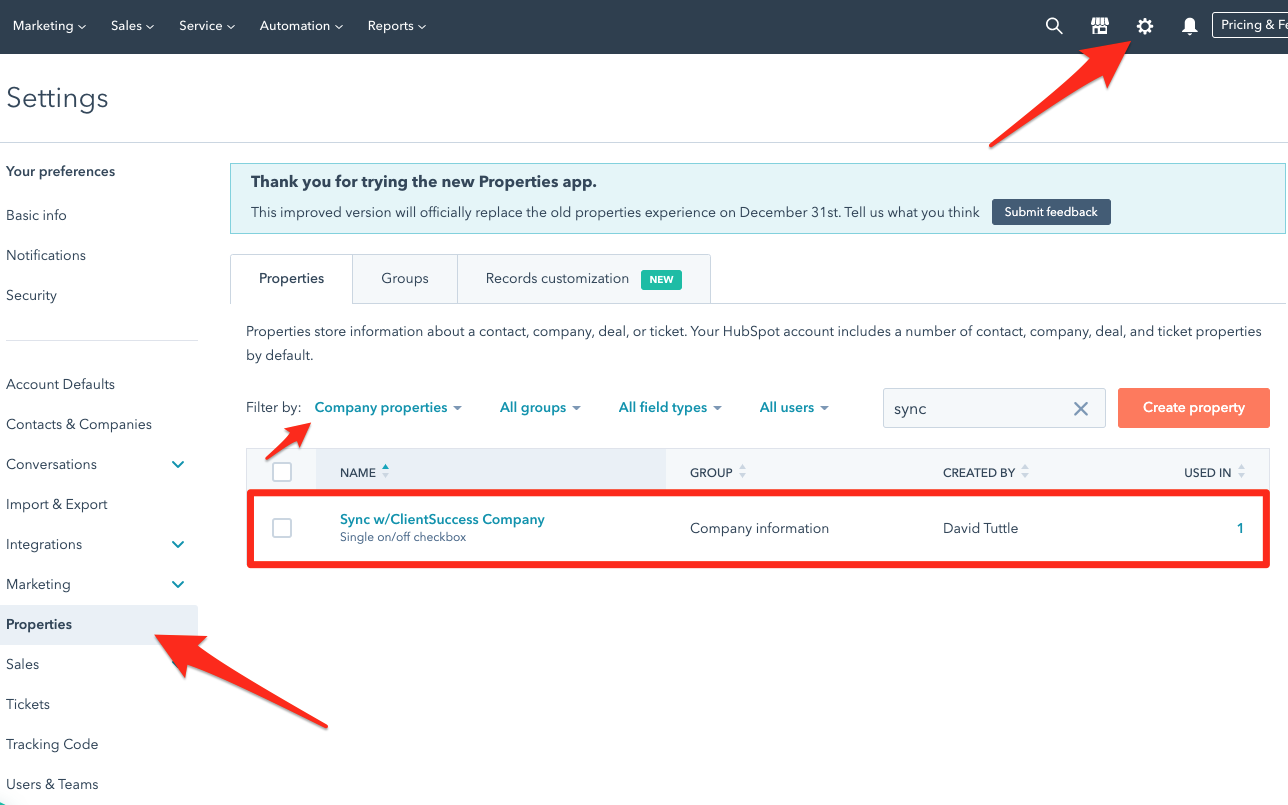Click the Company information group cell
The height and width of the screenshot is (805, 1288).
point(759,528)
